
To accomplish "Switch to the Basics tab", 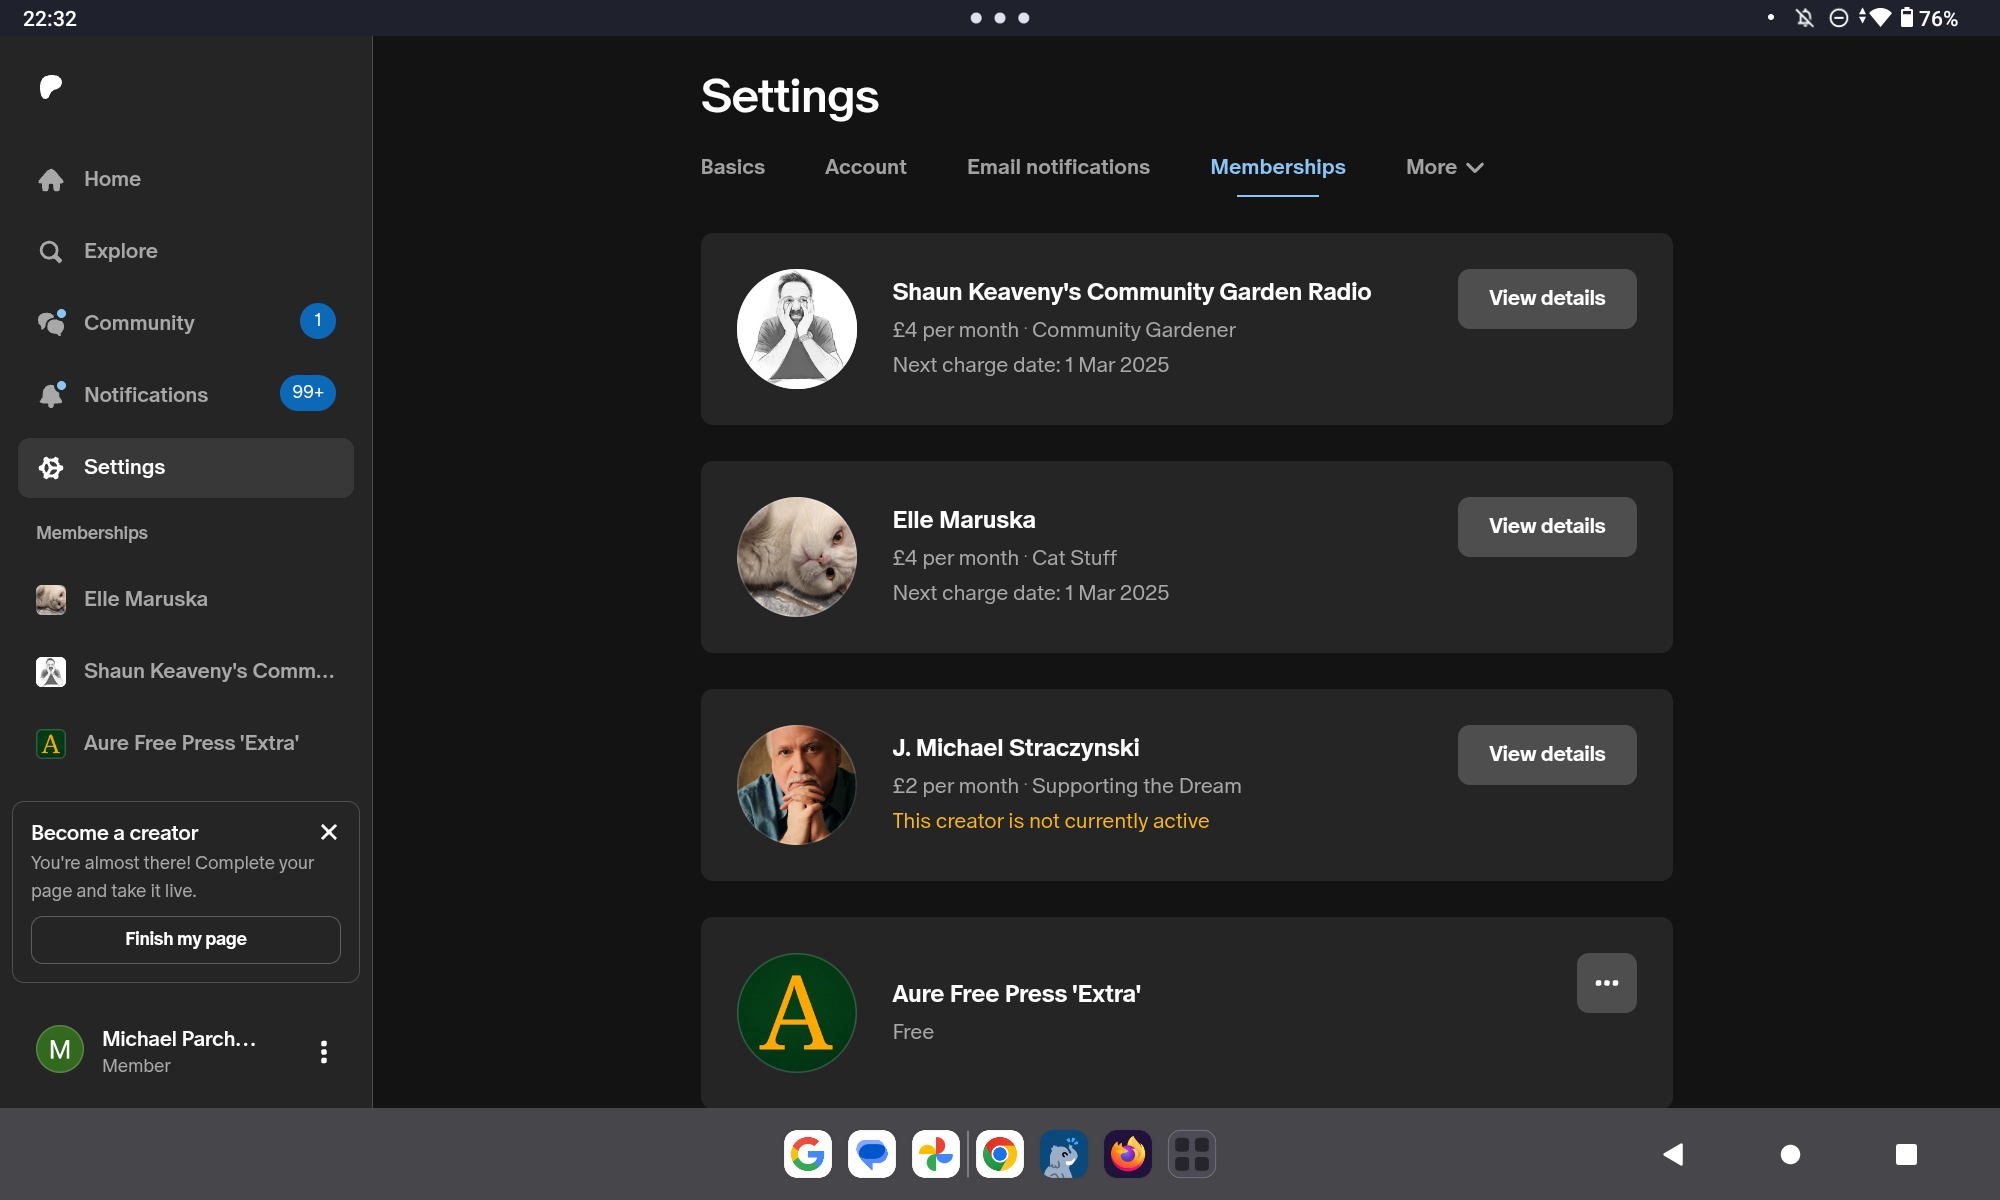I will click(732, 167).
